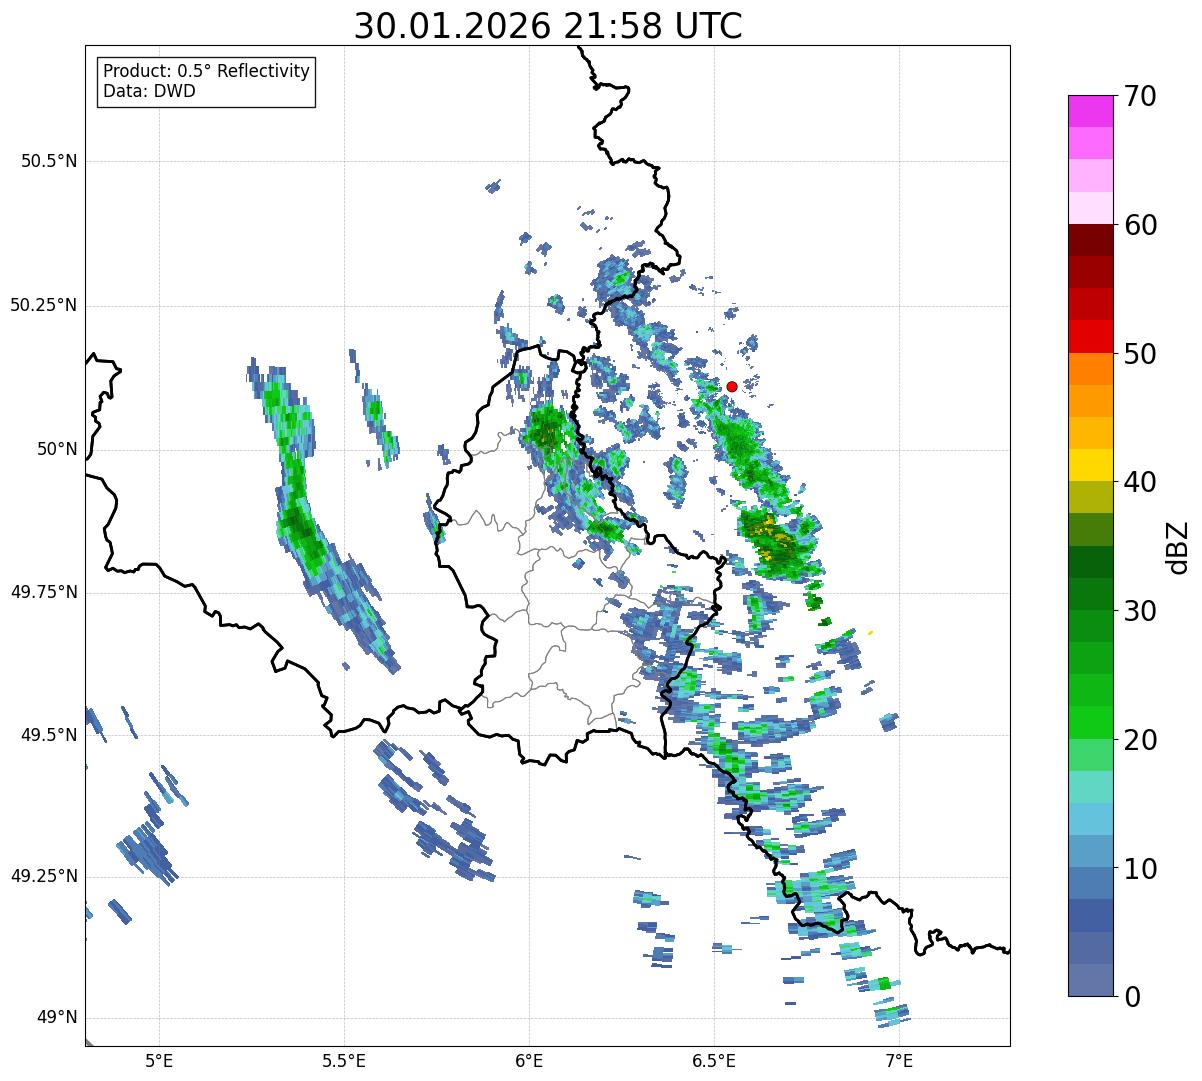This screenshot has width=1202, height=1081.
Task: Click the "0" colorbar tick label
Action: tap(1132, 997)
